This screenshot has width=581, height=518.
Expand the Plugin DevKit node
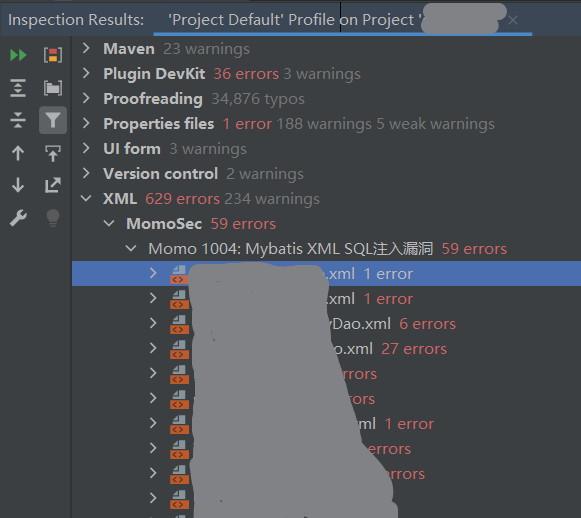click(x=86, y=73)
